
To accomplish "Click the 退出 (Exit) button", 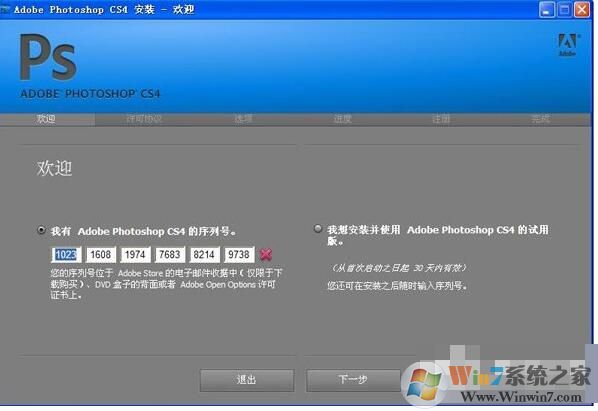I will (x=247, y=380).
